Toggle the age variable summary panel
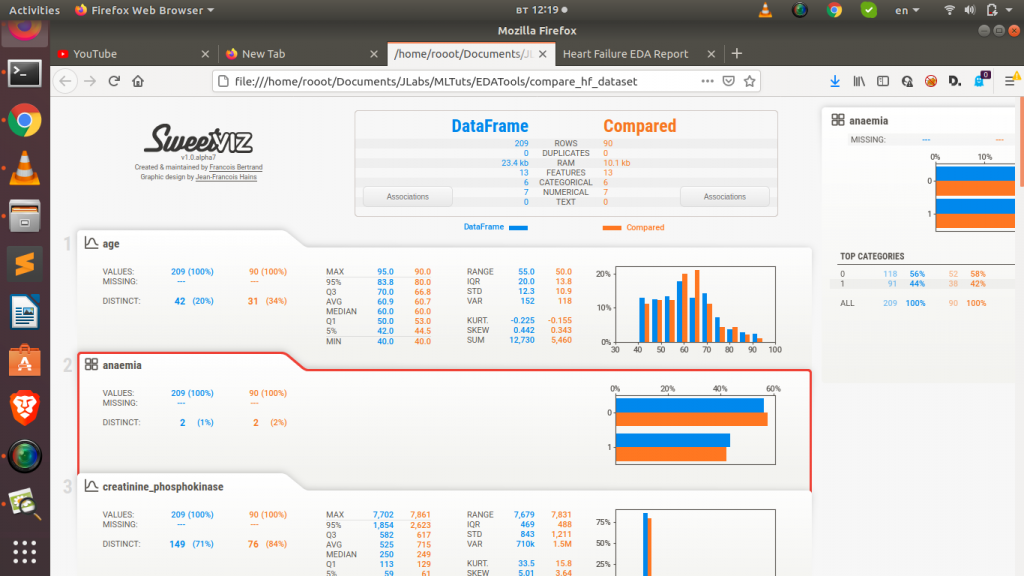Screen dimensions: 1024x576 click(x=110, y=242)
